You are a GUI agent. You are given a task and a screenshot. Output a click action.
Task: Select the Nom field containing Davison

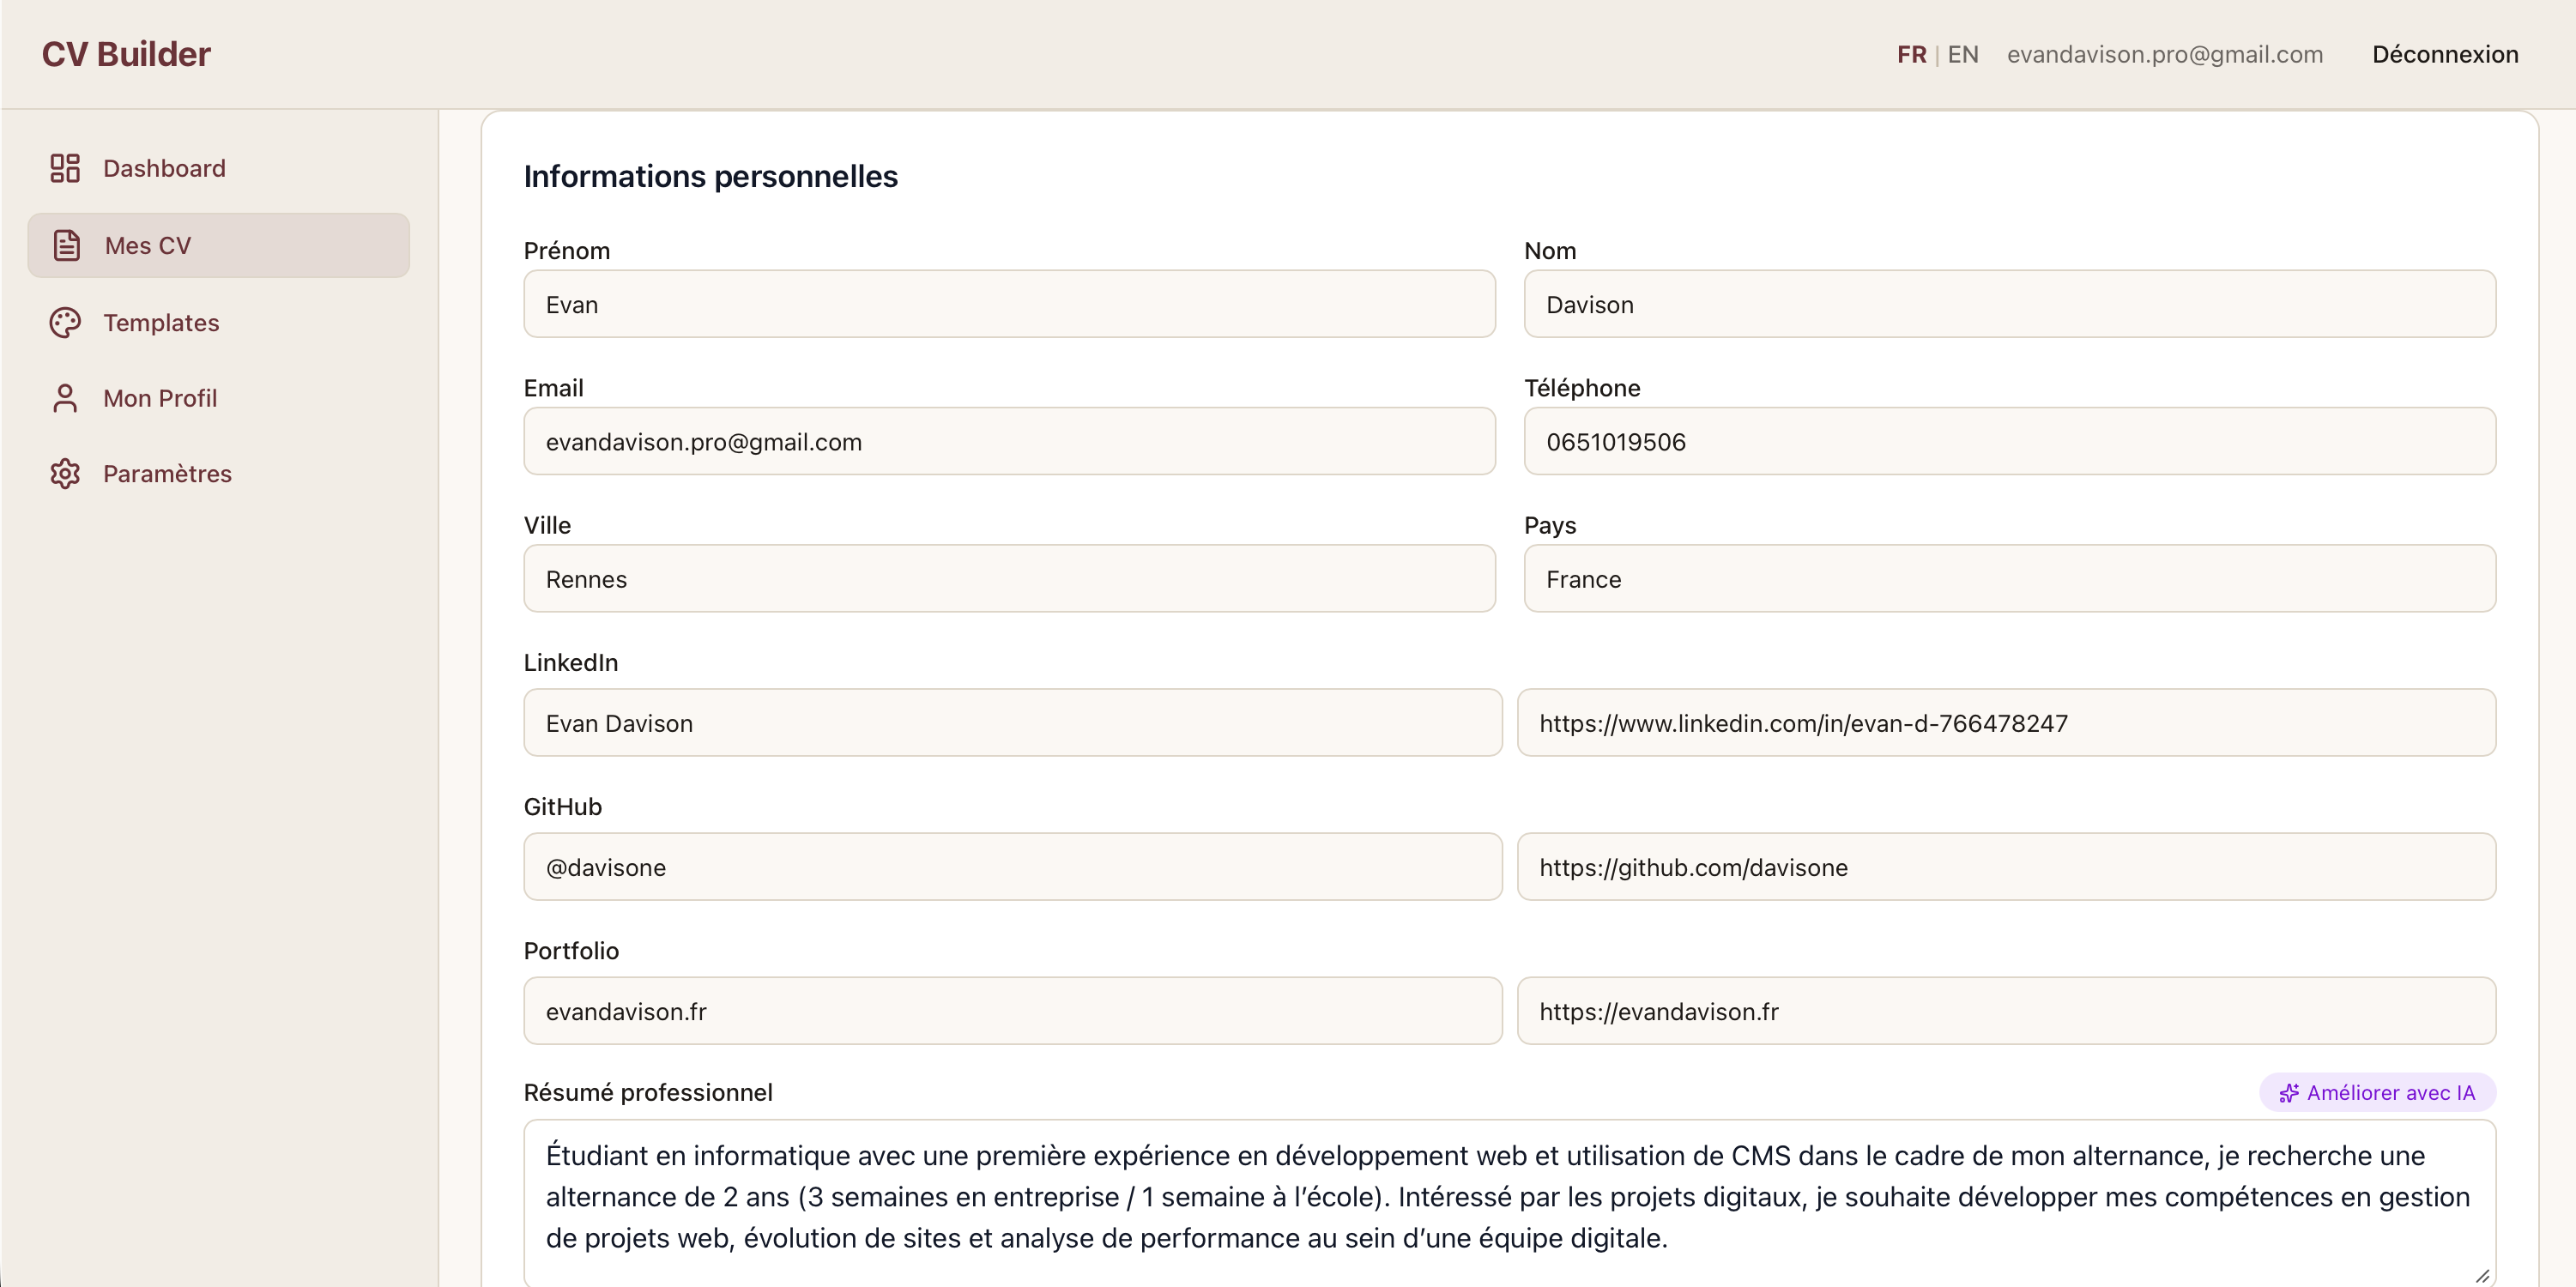click(x=2010, y=304)
